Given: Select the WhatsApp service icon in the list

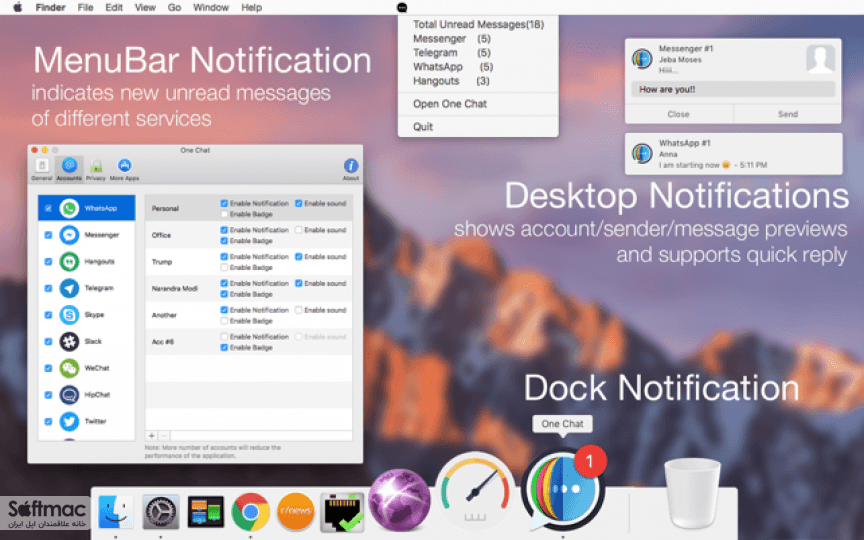Looking at the screenshot, I should (x=69, y=208).
